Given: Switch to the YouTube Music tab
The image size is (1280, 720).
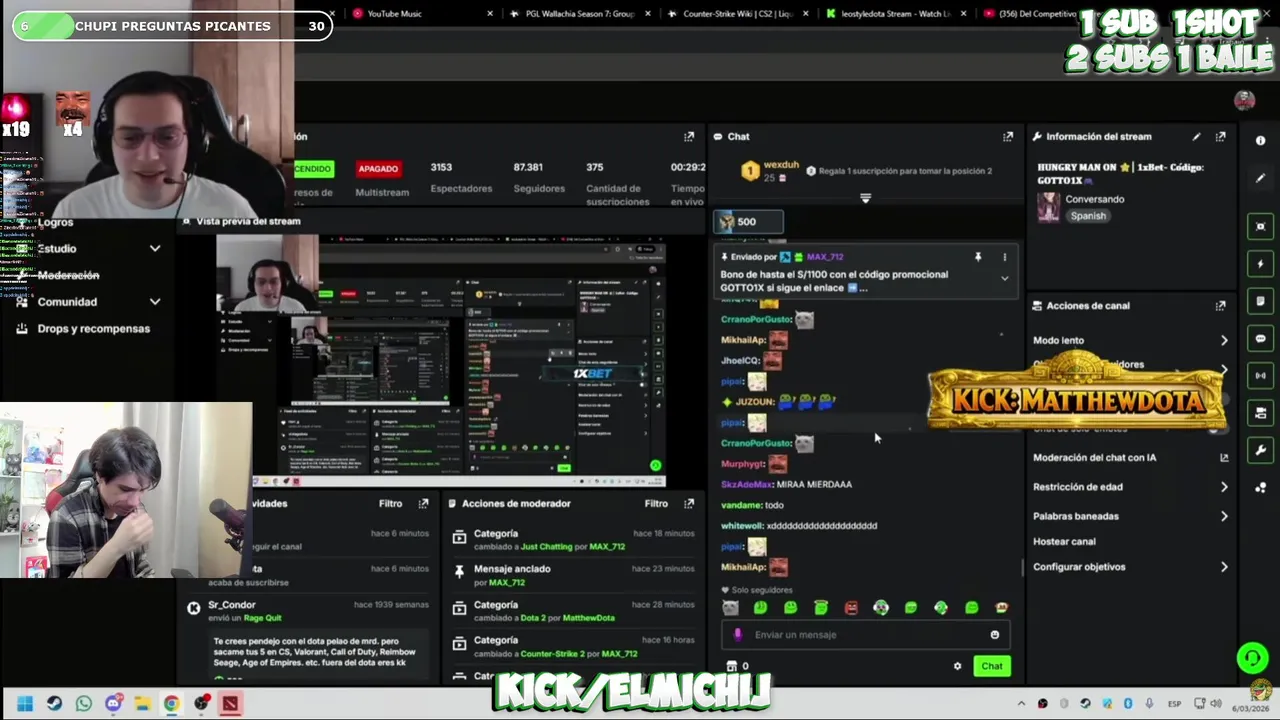Looking at the screenshot, I should click(421, 14).
